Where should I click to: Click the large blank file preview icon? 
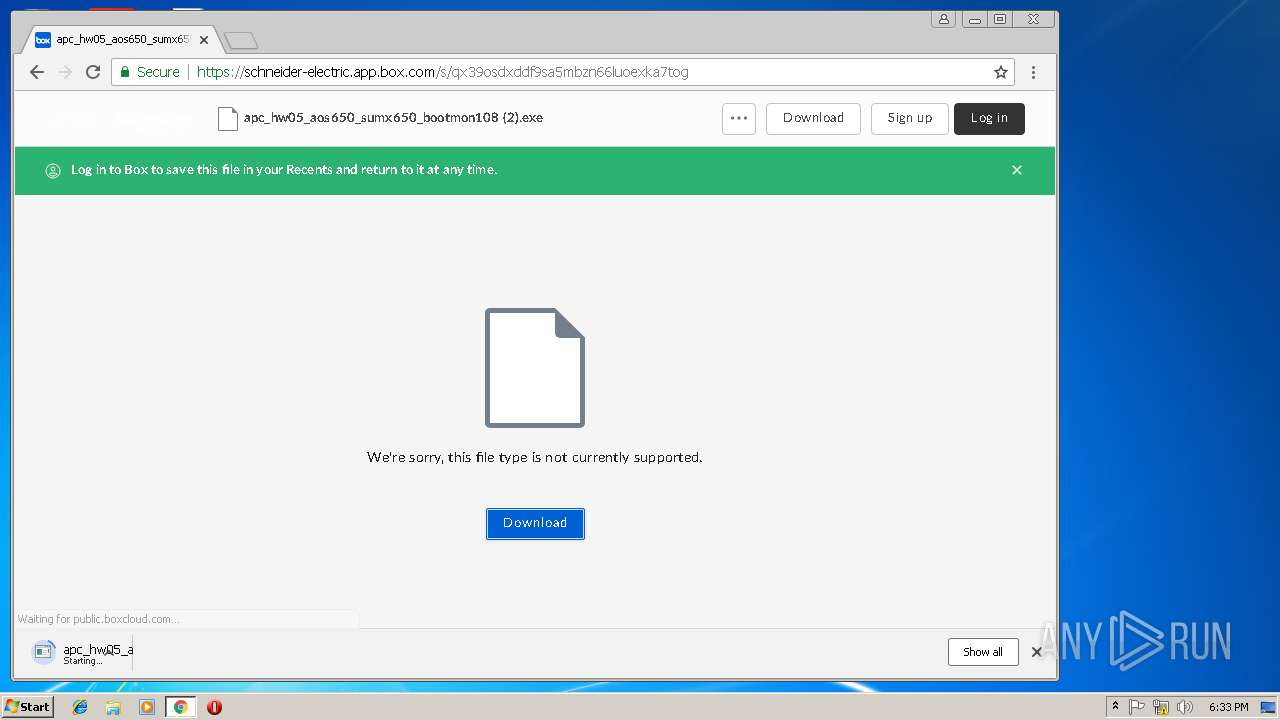coord(535,368)
